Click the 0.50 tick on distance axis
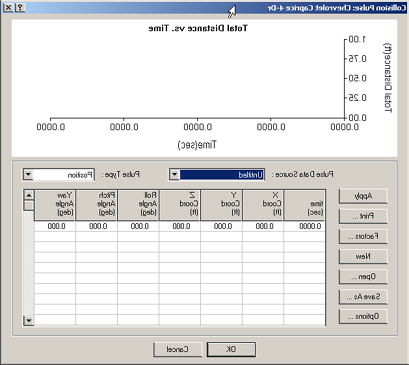The image size is (409, 365). 357,78
